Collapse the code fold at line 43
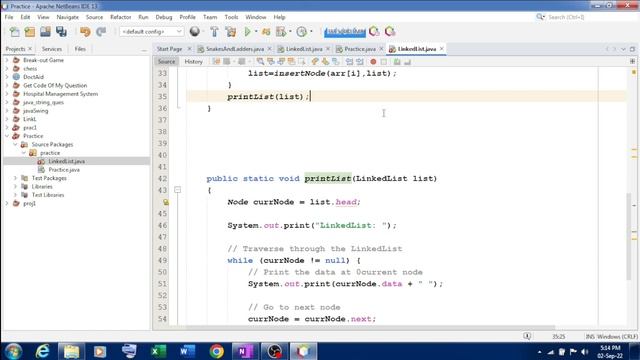The width and height of the screenshot is (640, 360). [x=177, y=190]
